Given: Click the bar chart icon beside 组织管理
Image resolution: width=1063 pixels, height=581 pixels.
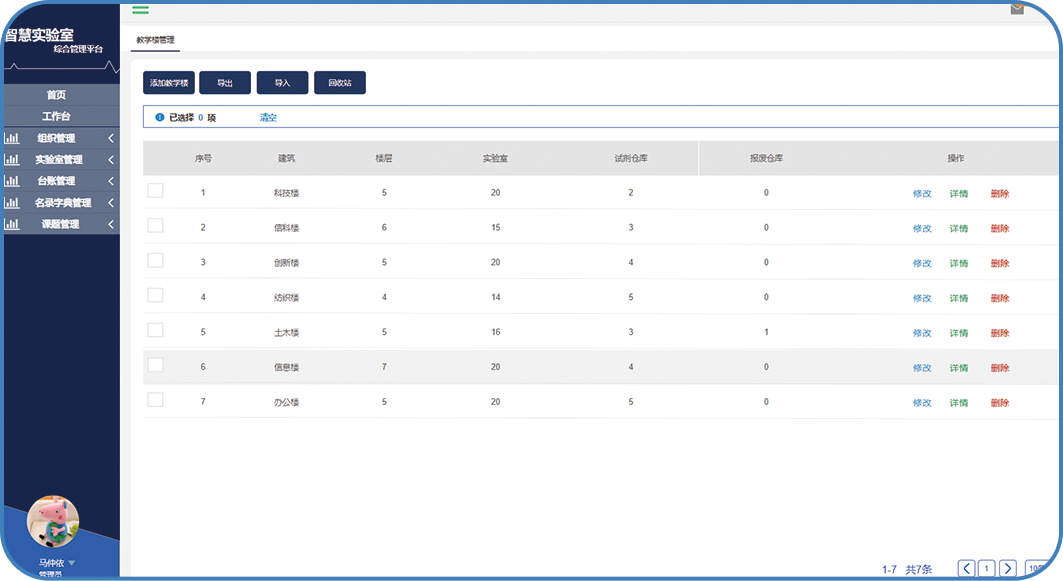Looking at the screenshot, I should (x=11, y=139).
